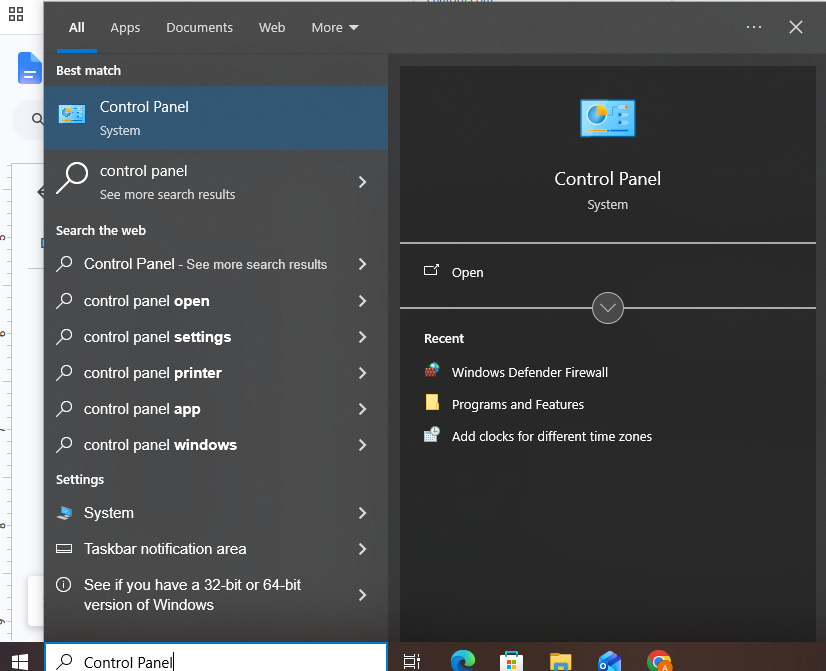The width and height of the screenshot is (826, 671).
Task: Close the search panel with X
Action: click(x=795, y=27)
